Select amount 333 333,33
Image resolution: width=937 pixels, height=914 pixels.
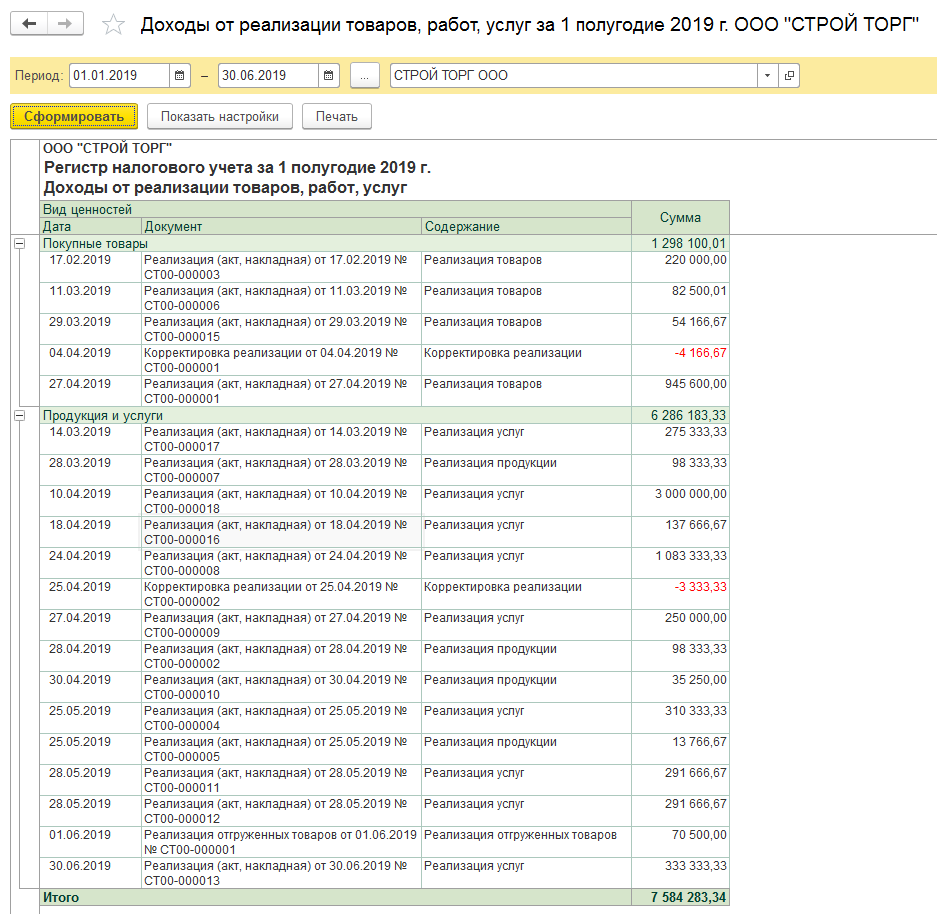coord(680,874)
